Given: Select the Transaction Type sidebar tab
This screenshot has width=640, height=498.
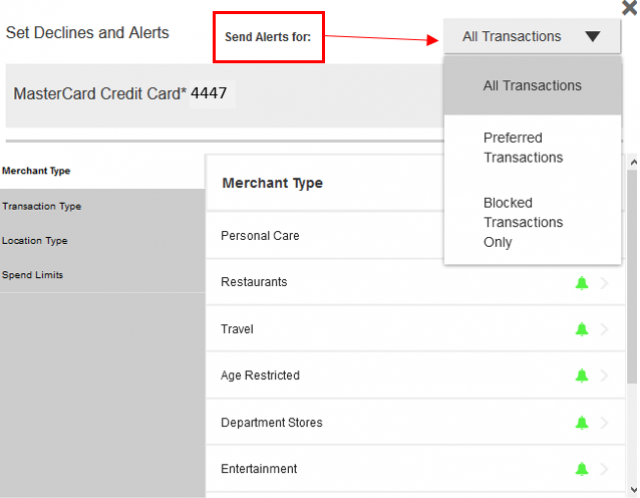Looking at the screenshot, I should (102, 206).
